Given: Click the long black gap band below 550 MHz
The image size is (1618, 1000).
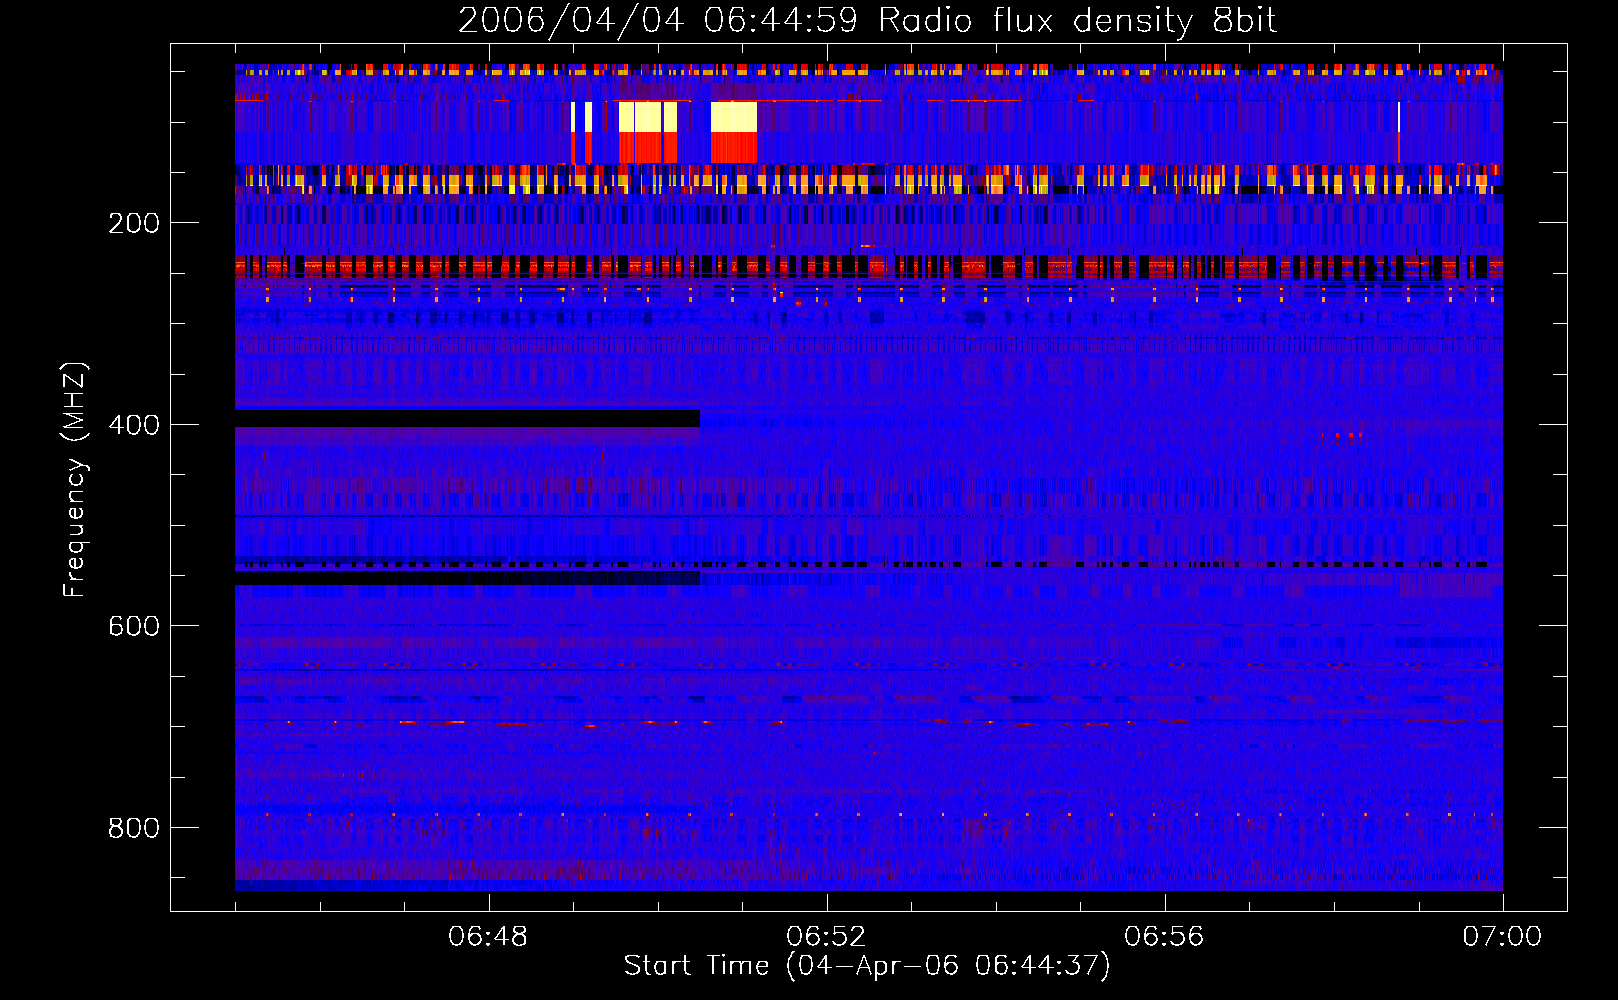Looking at the screenshot, I should tap(467, 578).
